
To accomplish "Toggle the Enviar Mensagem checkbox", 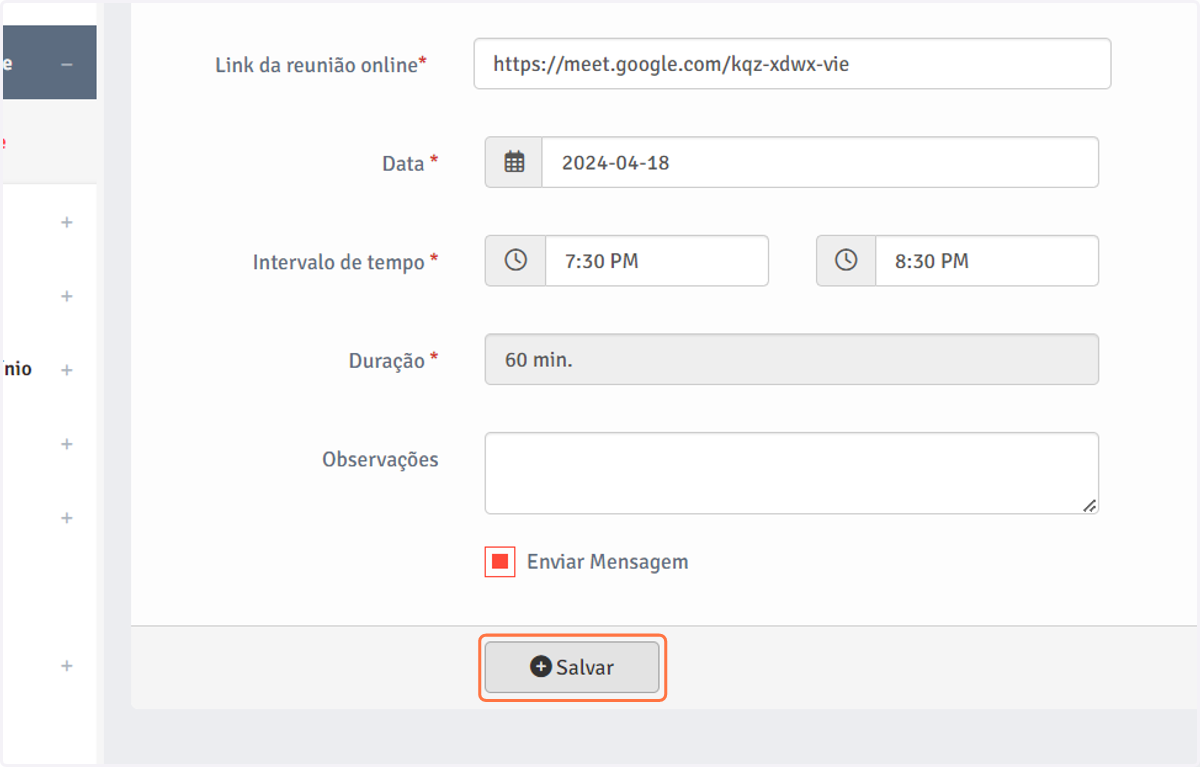I will click(500, 562).
